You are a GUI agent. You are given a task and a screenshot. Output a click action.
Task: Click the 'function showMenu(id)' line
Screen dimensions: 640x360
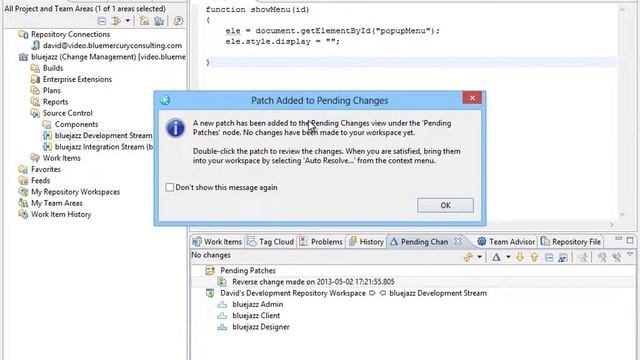[258, 9]
